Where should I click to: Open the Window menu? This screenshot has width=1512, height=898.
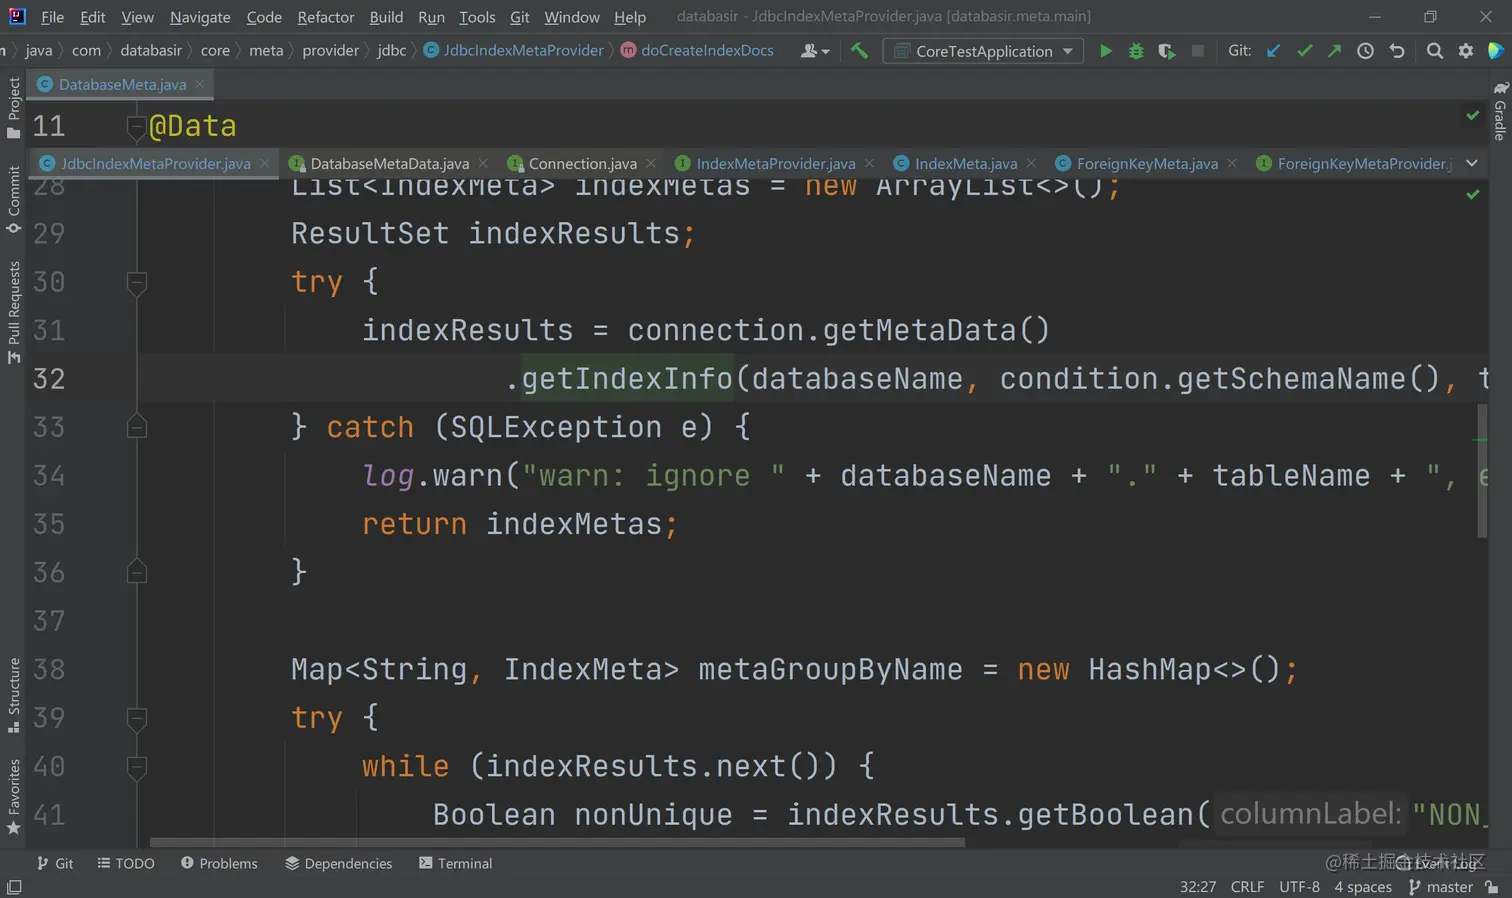(572, 17)
